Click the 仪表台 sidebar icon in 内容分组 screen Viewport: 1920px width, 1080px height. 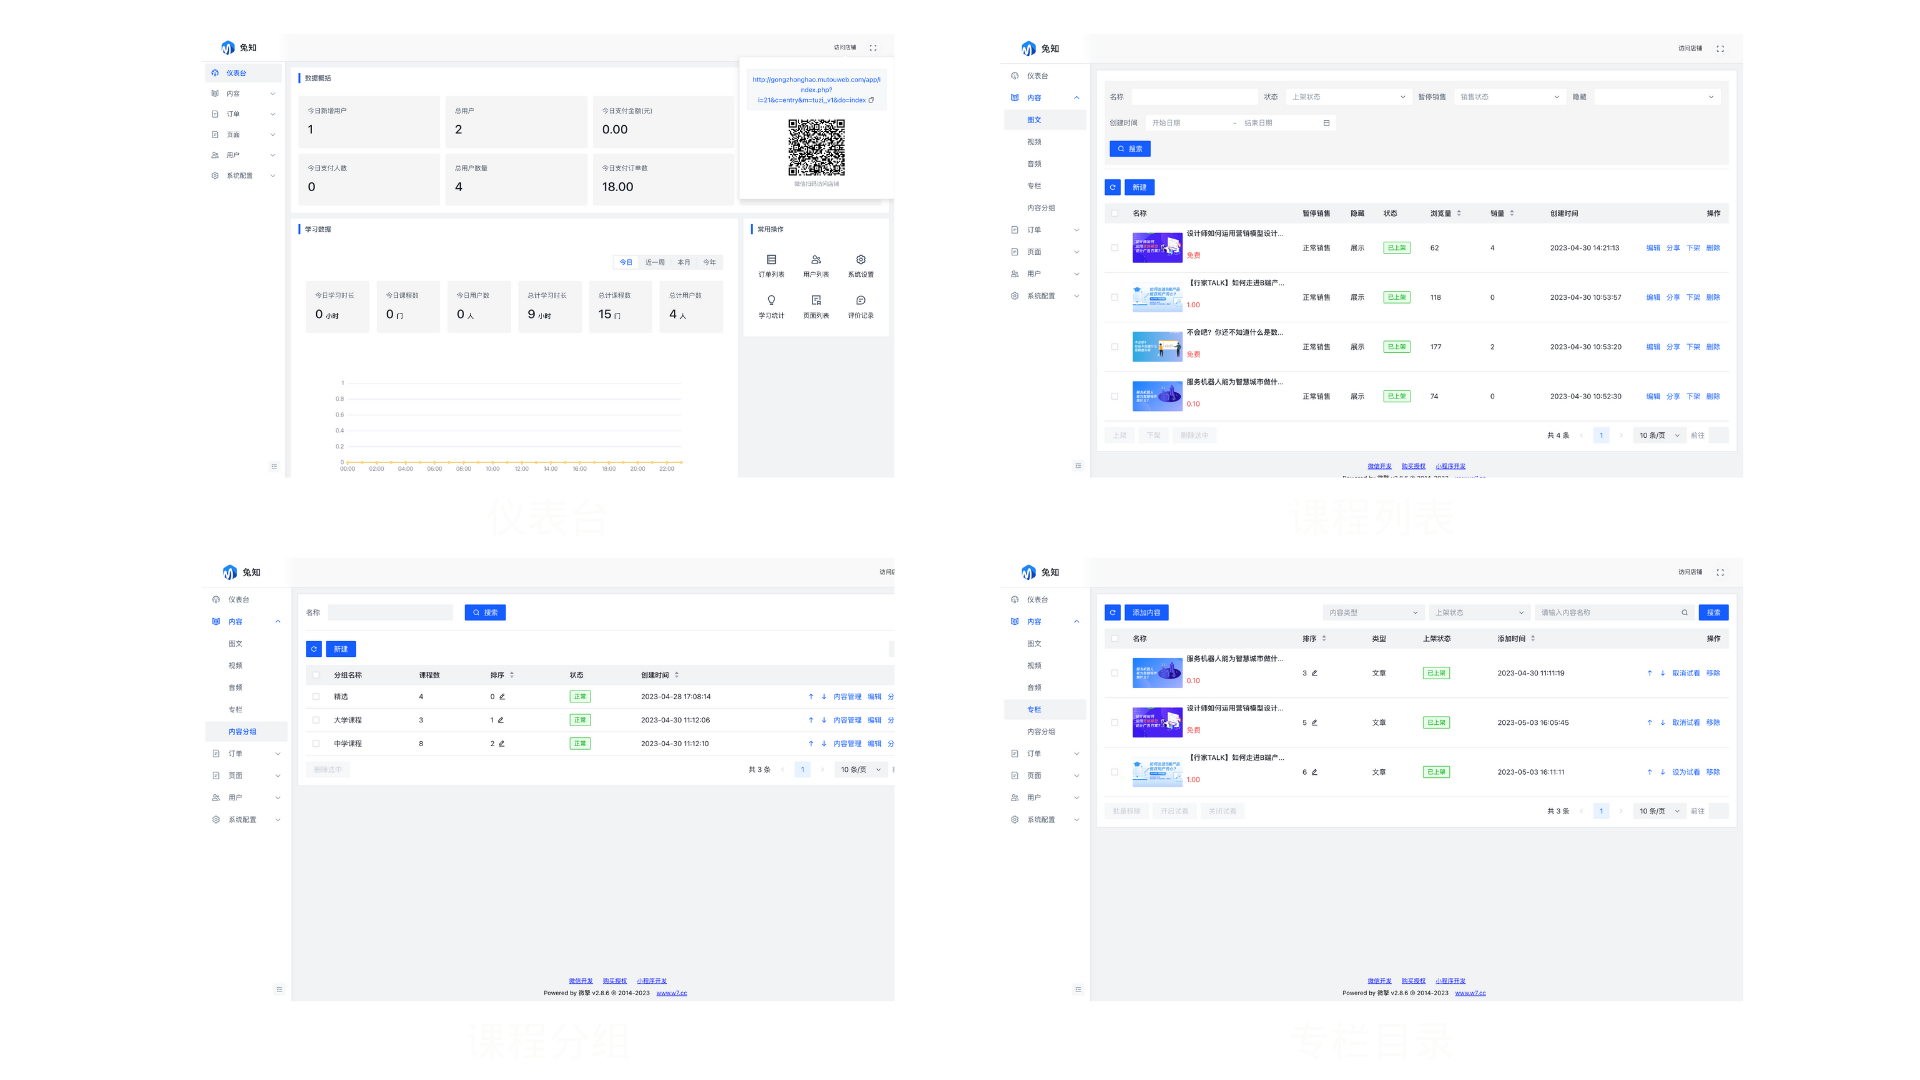[216, 600]
